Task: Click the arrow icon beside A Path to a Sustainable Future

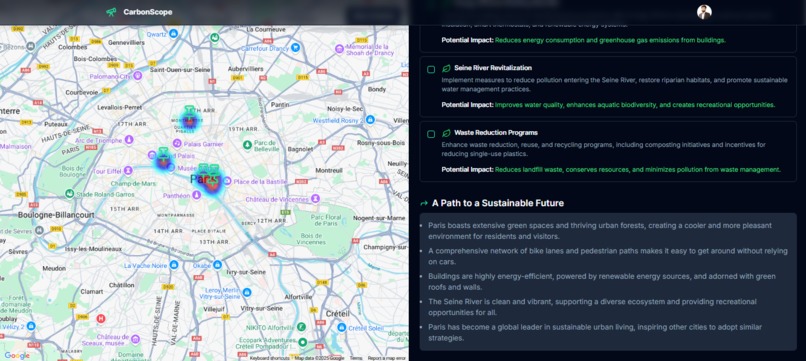Action: pyautogui.click(x=424, y=203)
